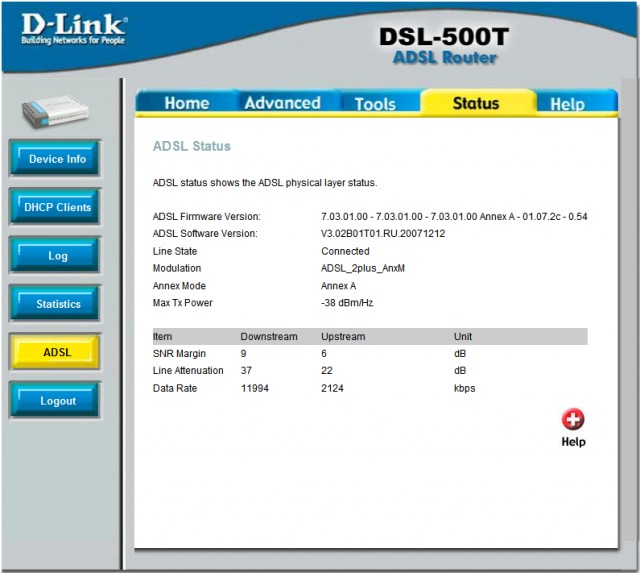Click upstream SNR margin value 6
Screen dimensions: 640x573
[x=324, y=353]
